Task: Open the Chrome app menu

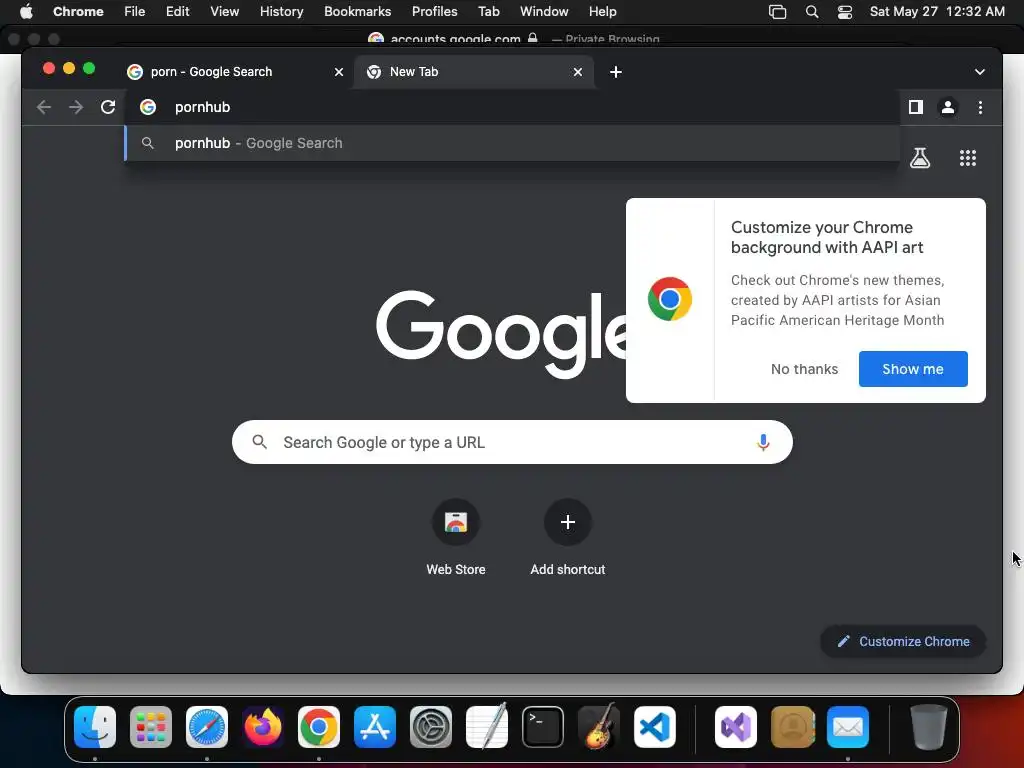Action: click(x=78, y=12)
